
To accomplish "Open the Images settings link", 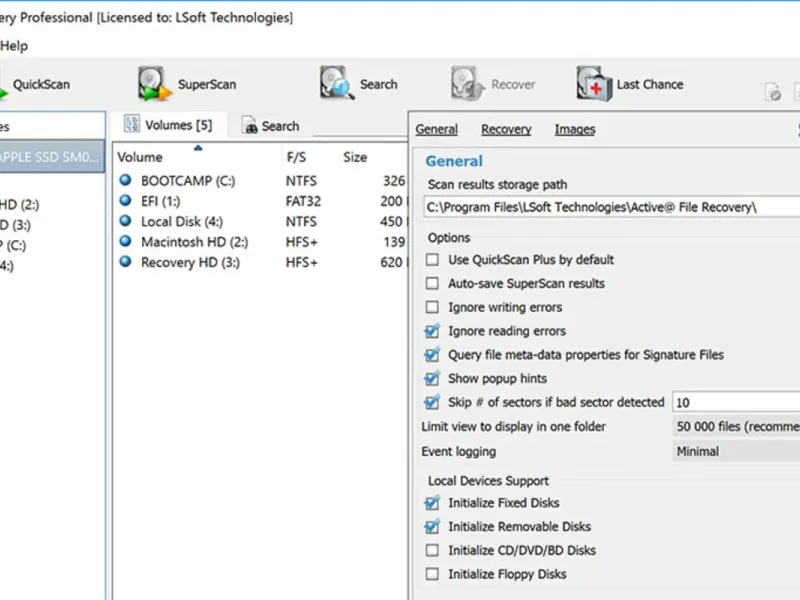I will point(575,130).
